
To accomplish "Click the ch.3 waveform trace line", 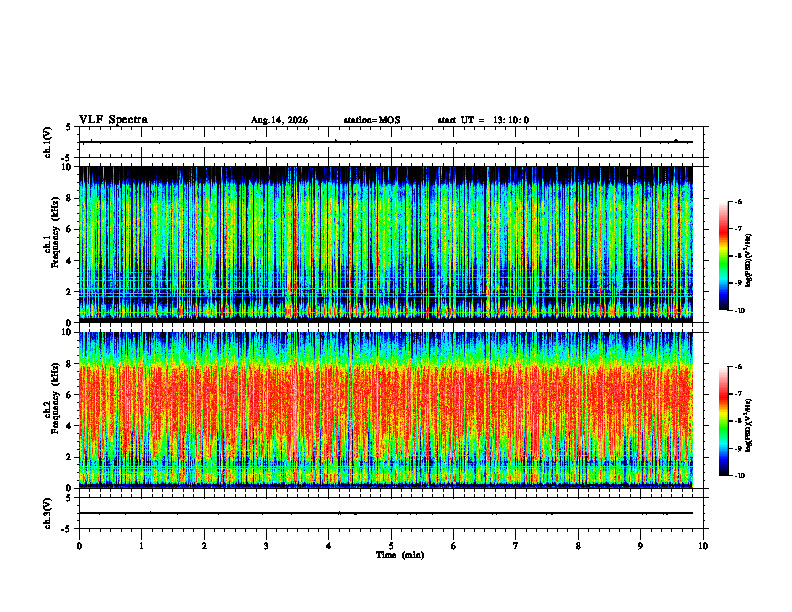I will point(386,513).
